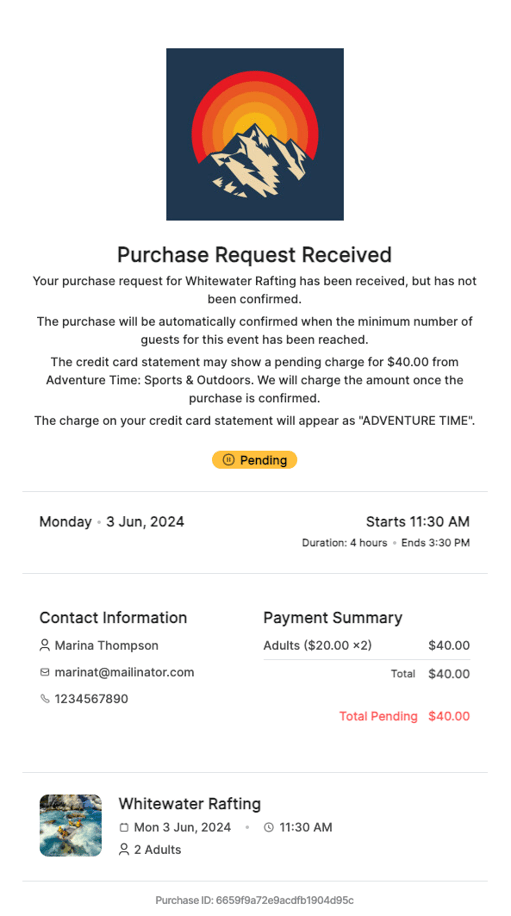The width and height of the screenshot is (511, 916).
Task: Click the Monday 3 Jun, 2024 date
Action: 112,522
